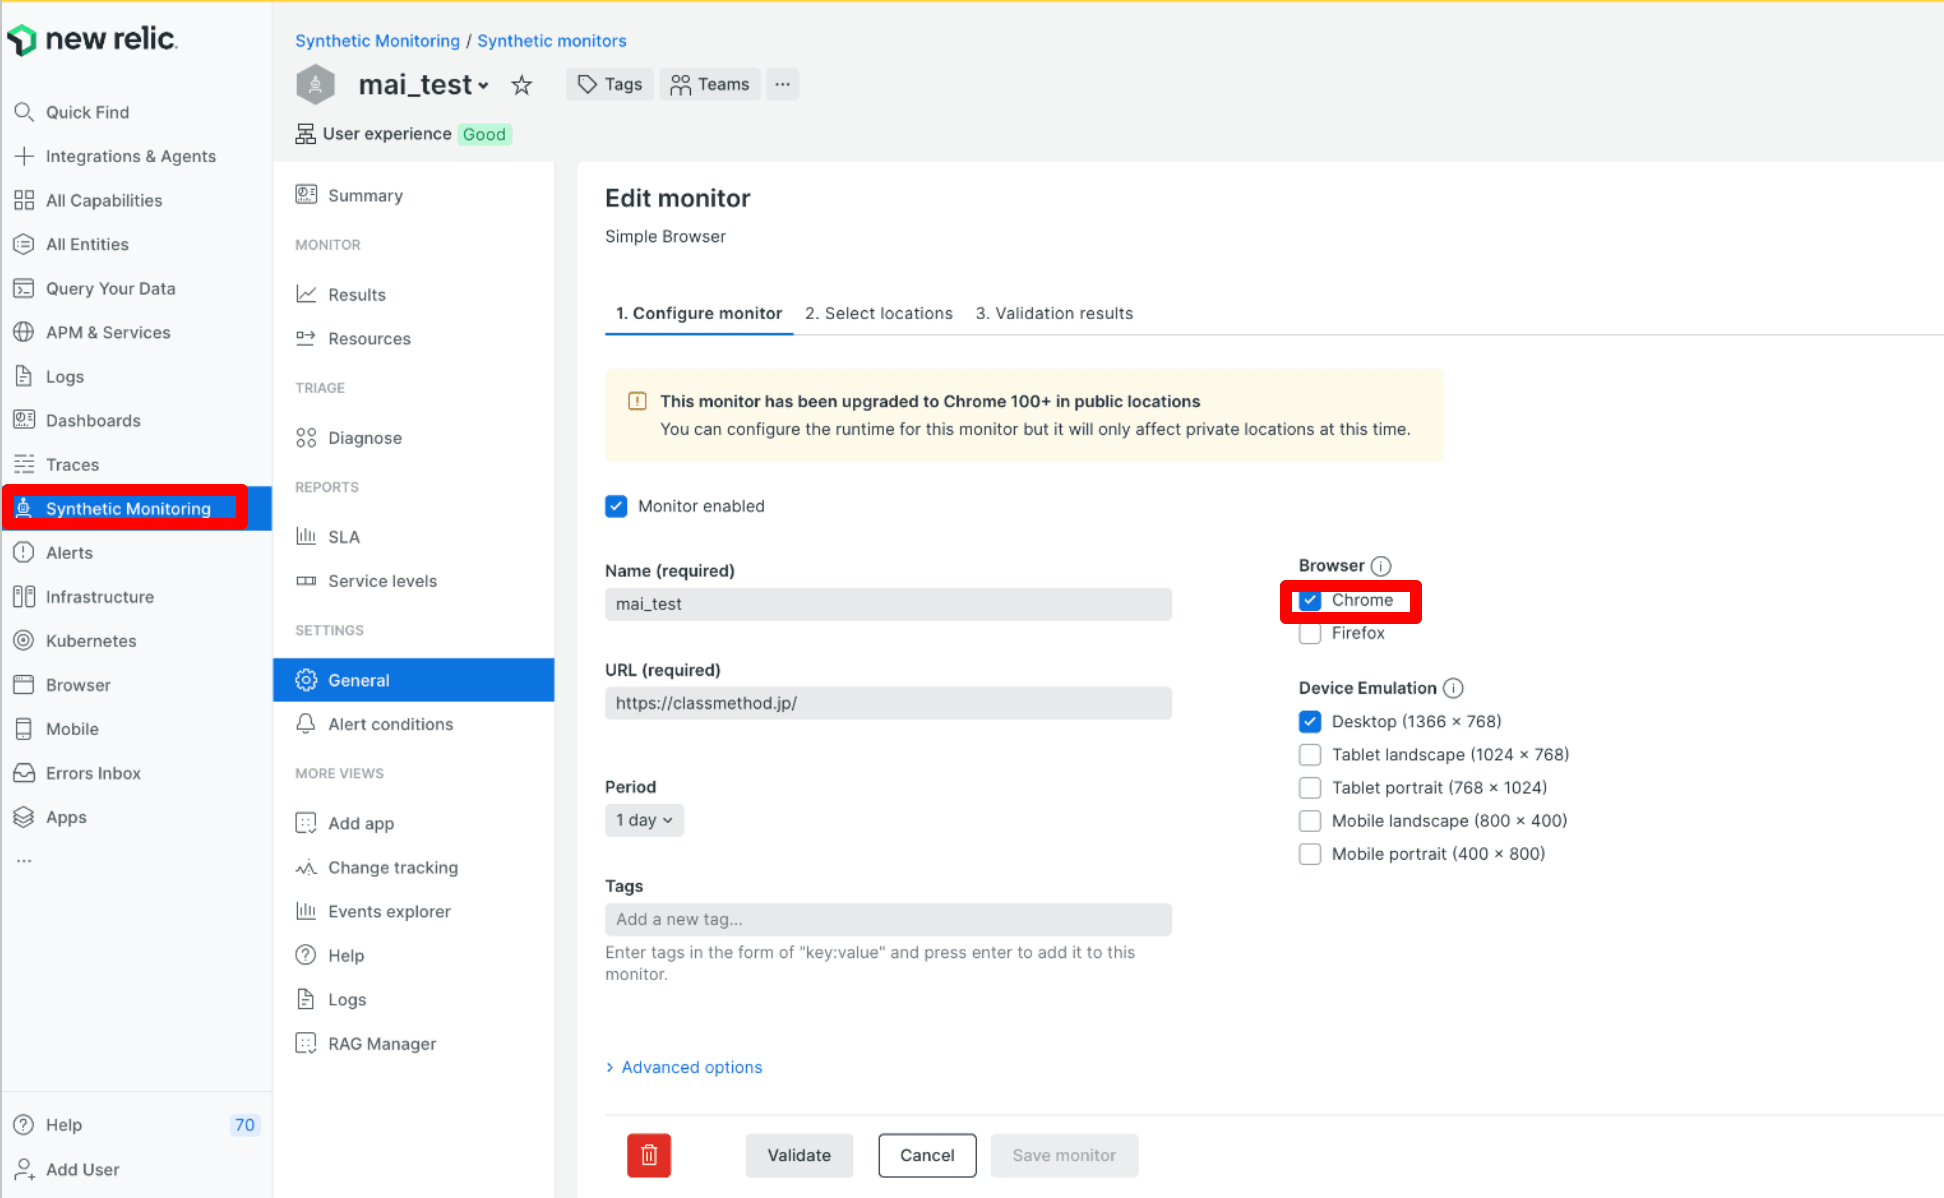Toggle Monitor enabled checkbox
1944x1198 pixels.
coord(616,506)
